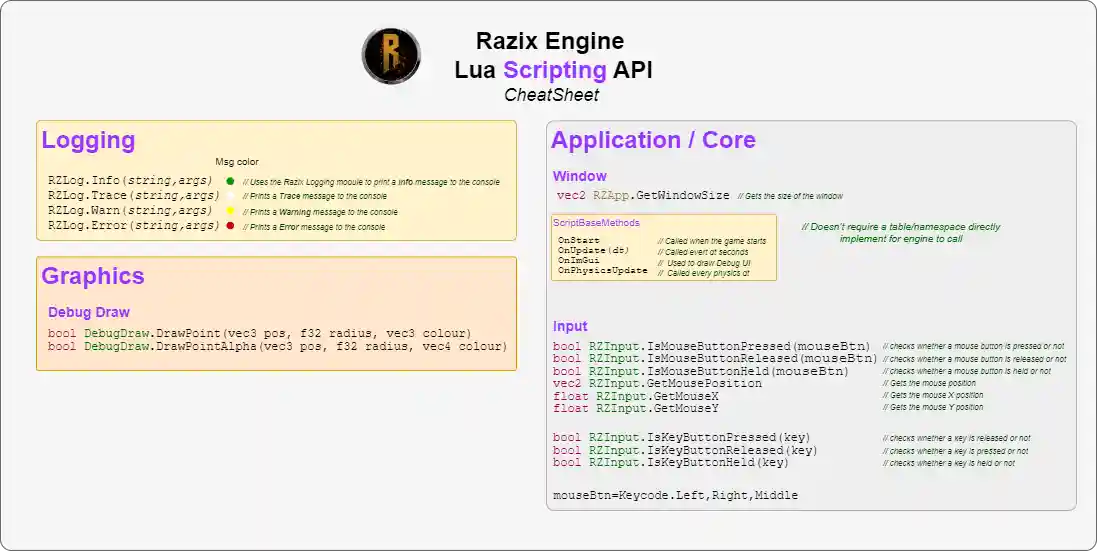Viewport: 1098px width, 551px height.
Task: Click 'Prints a Error message to the console'
Action: tap(314, 228)
